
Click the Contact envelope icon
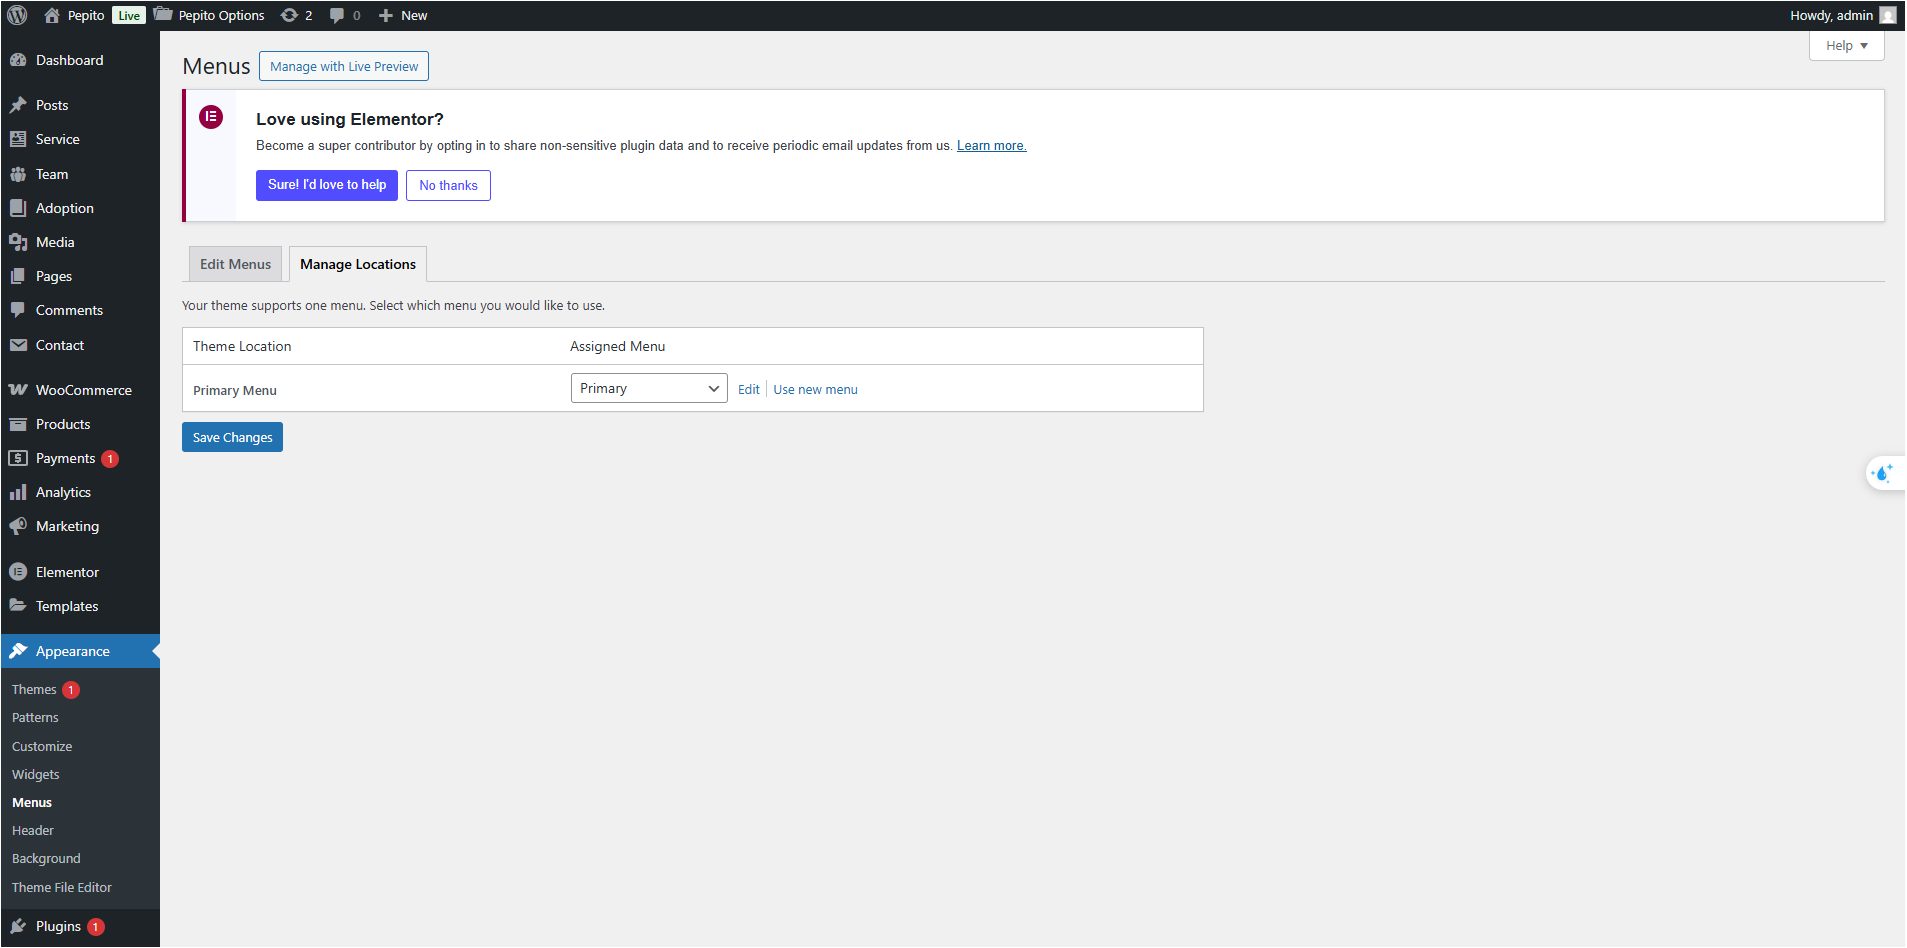click(x=18, y=345)
